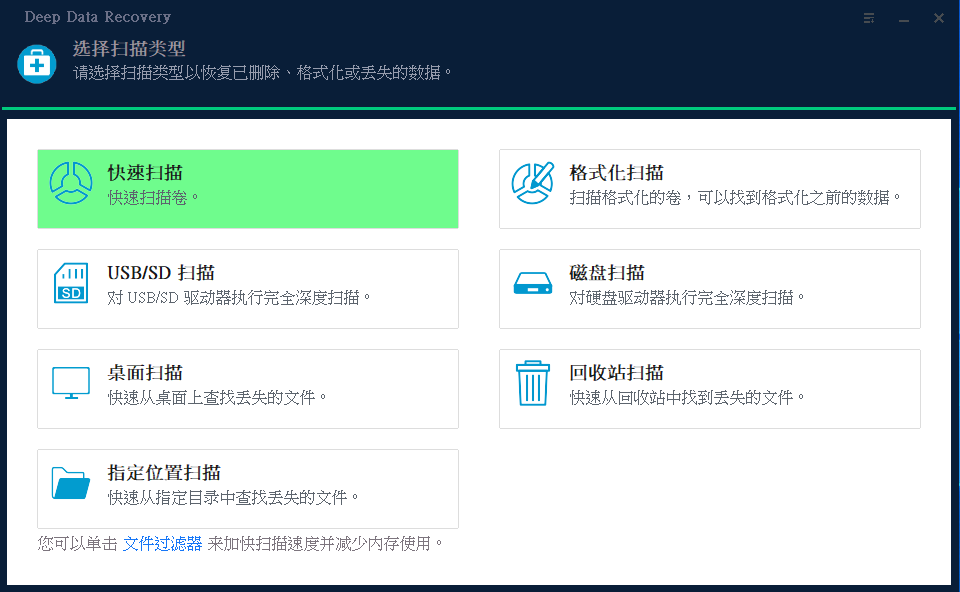Minimize the Deep Data Recovery window
This screenshot has width=960, height=592.
904,18
